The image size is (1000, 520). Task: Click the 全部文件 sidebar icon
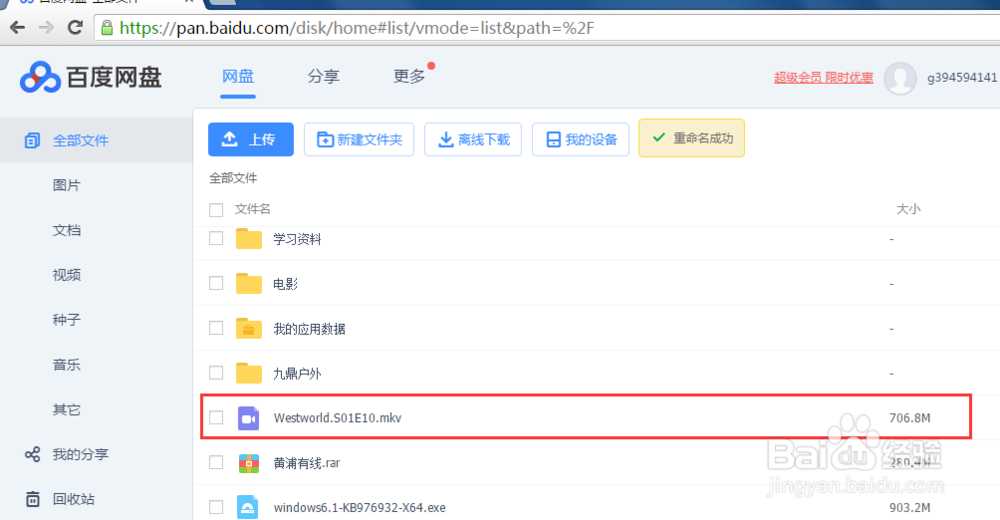click(32, 140)
